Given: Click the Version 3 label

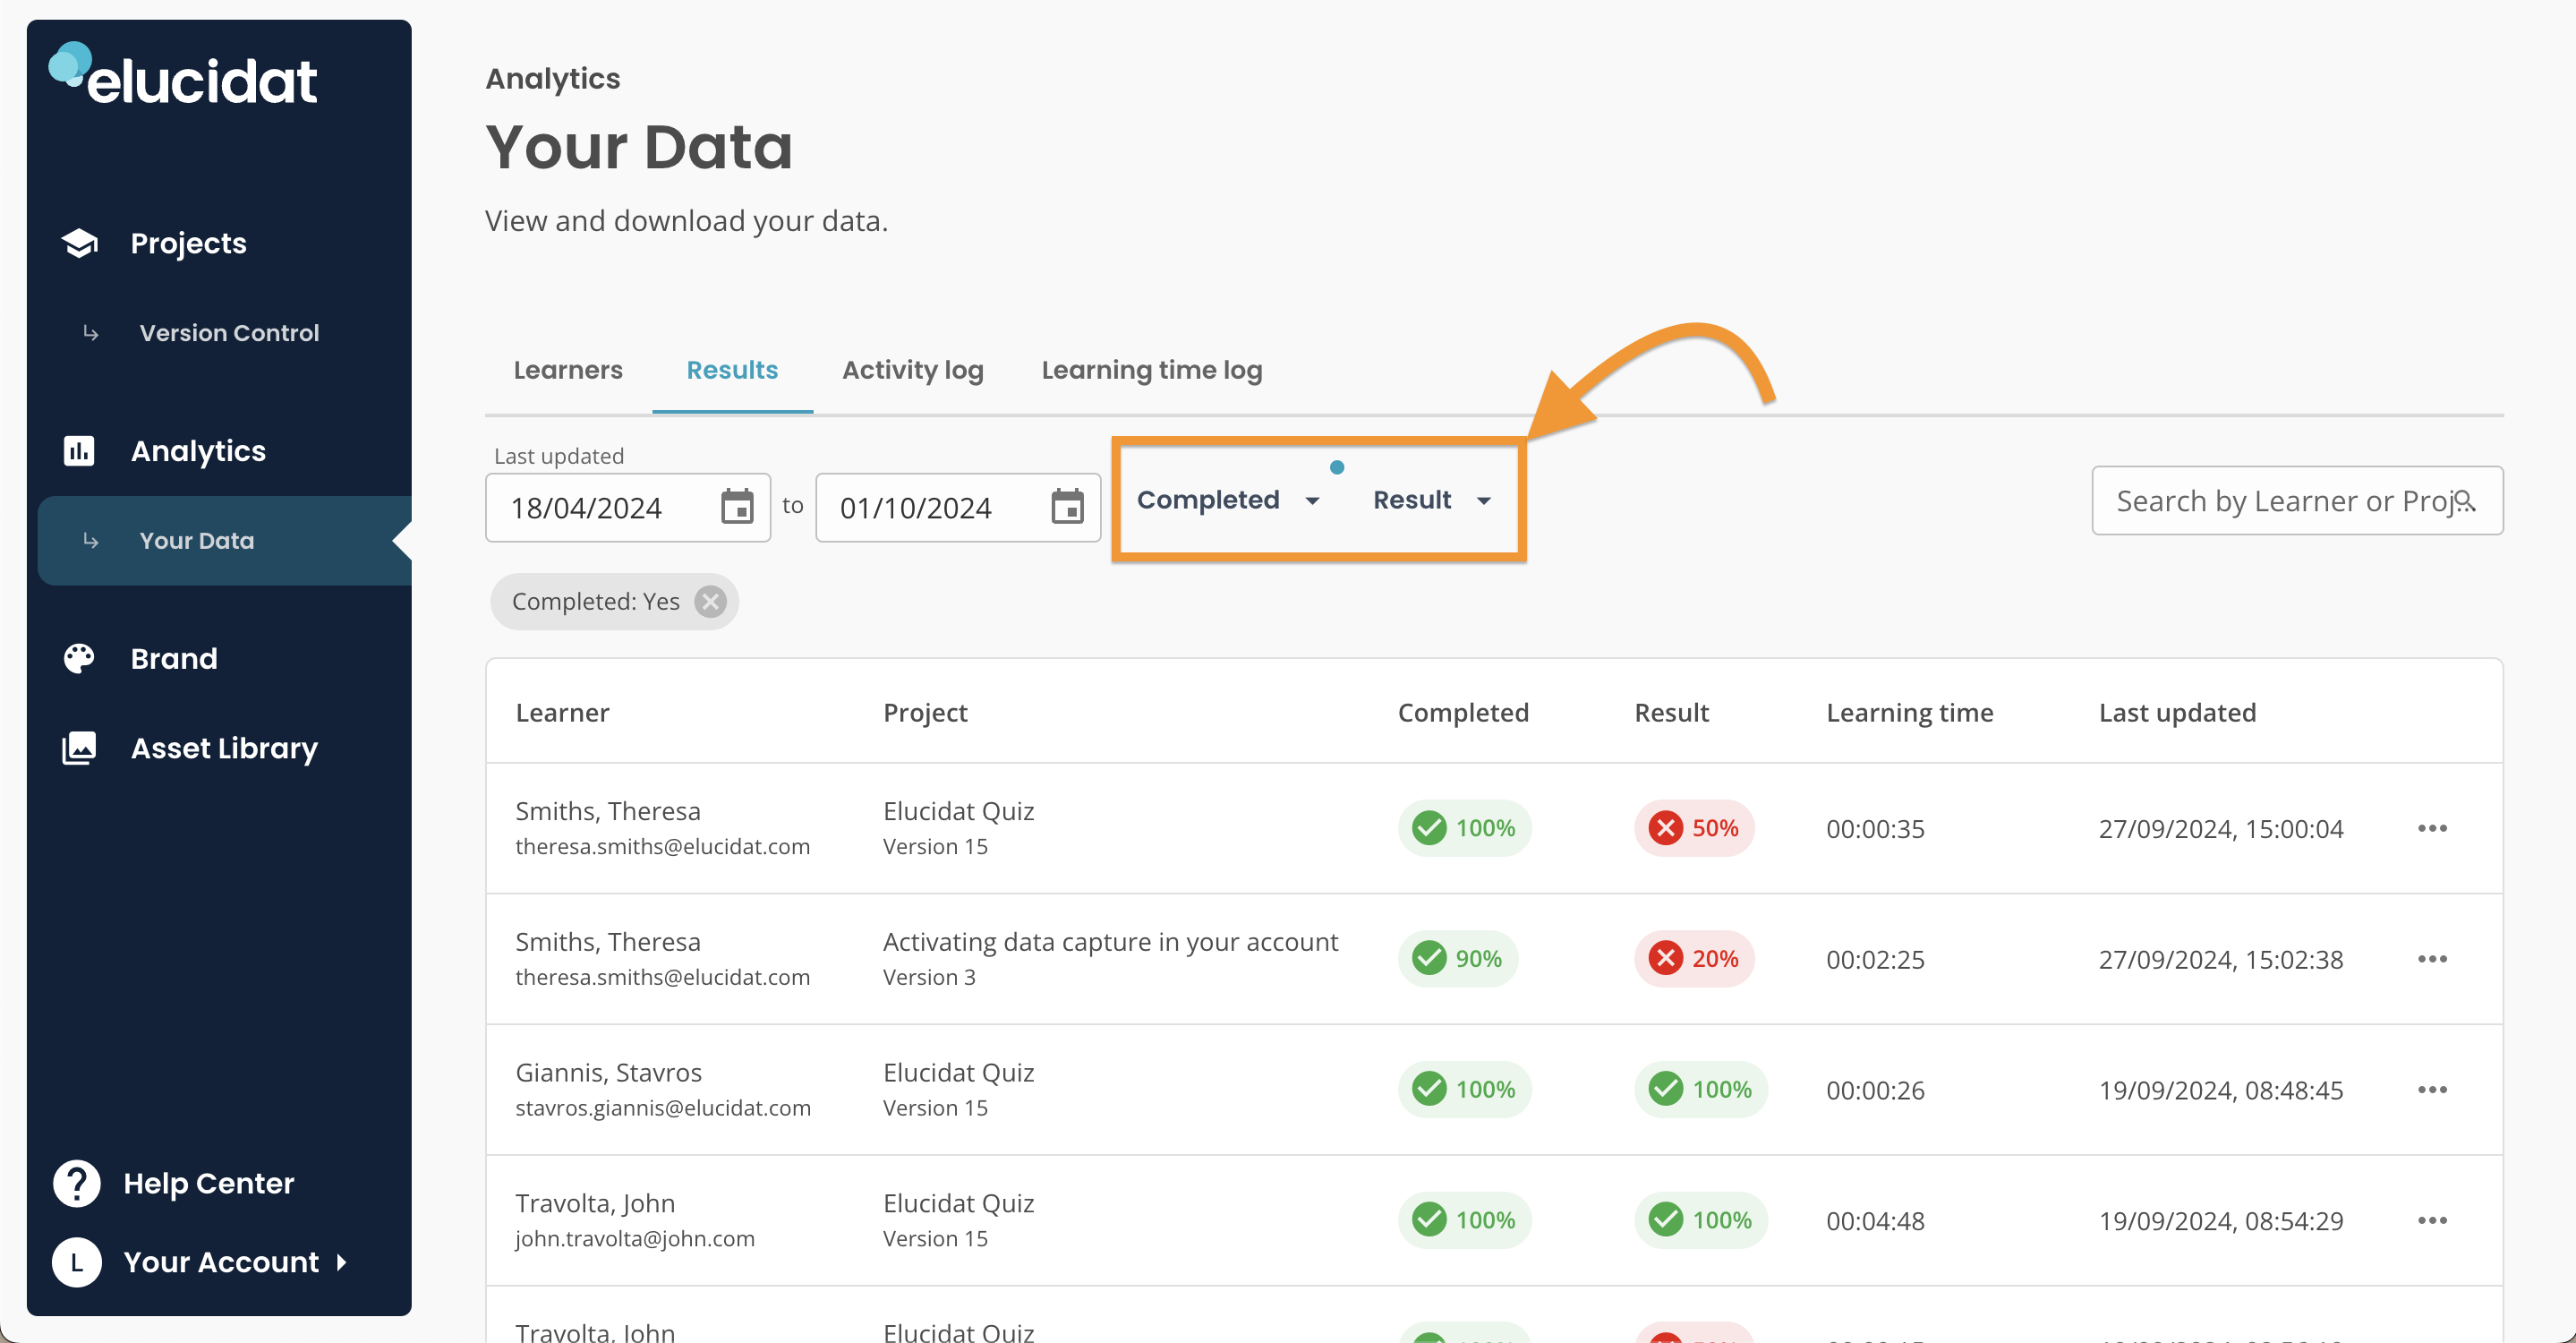Looking at the screenshot, I should click(929, 977).
